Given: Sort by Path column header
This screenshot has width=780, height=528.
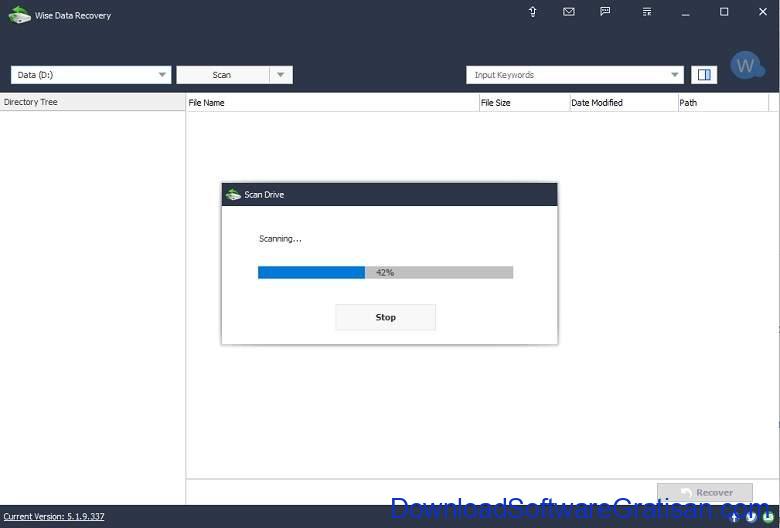Looking at the screenshot, I should point(723,103).
